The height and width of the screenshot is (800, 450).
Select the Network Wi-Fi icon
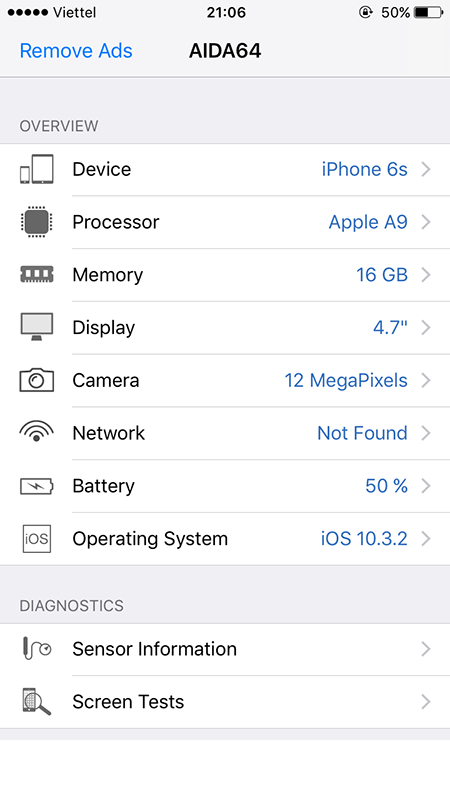(37, 432)
